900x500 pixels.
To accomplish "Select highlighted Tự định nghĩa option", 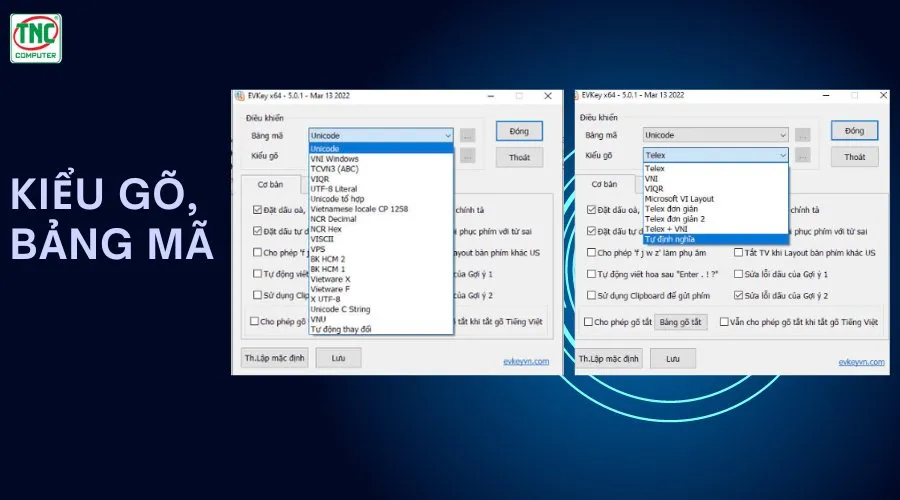I will [x=716, y=239].
